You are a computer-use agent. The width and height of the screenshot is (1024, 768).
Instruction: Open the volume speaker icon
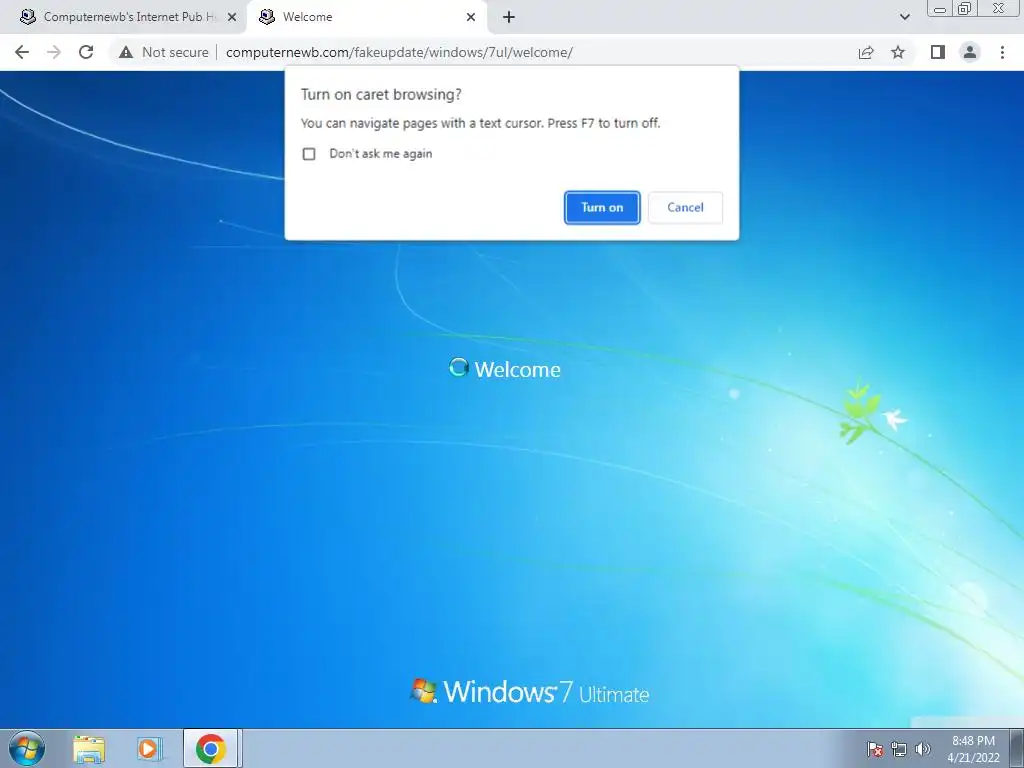pyautogui.click(x=922, y=749)
